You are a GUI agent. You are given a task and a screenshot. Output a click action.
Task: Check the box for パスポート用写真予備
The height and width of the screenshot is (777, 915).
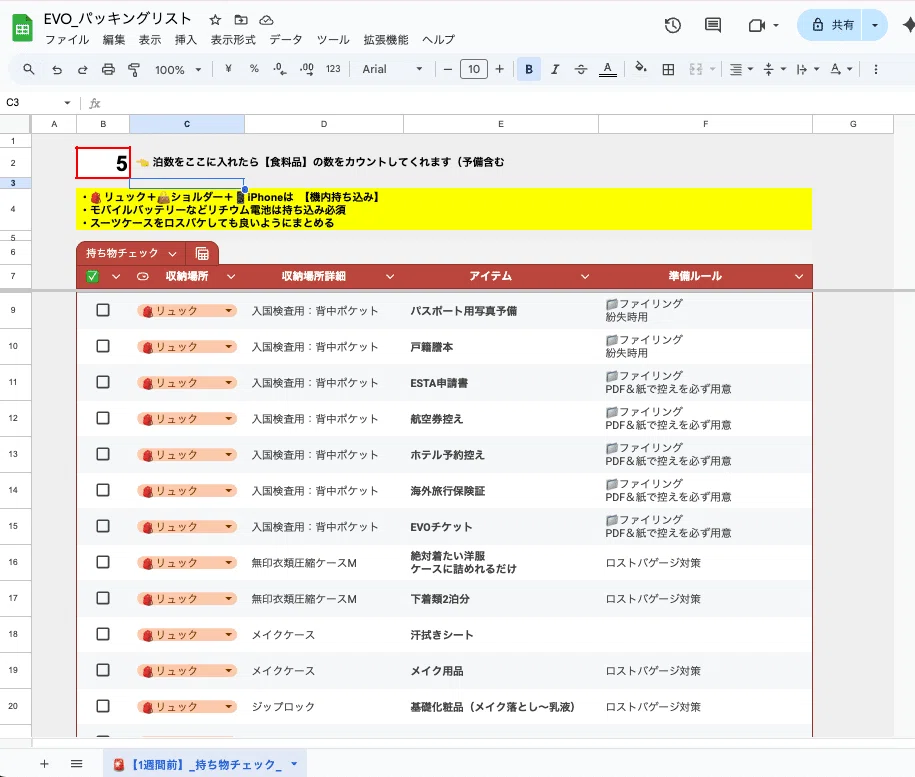coord(103,310)
